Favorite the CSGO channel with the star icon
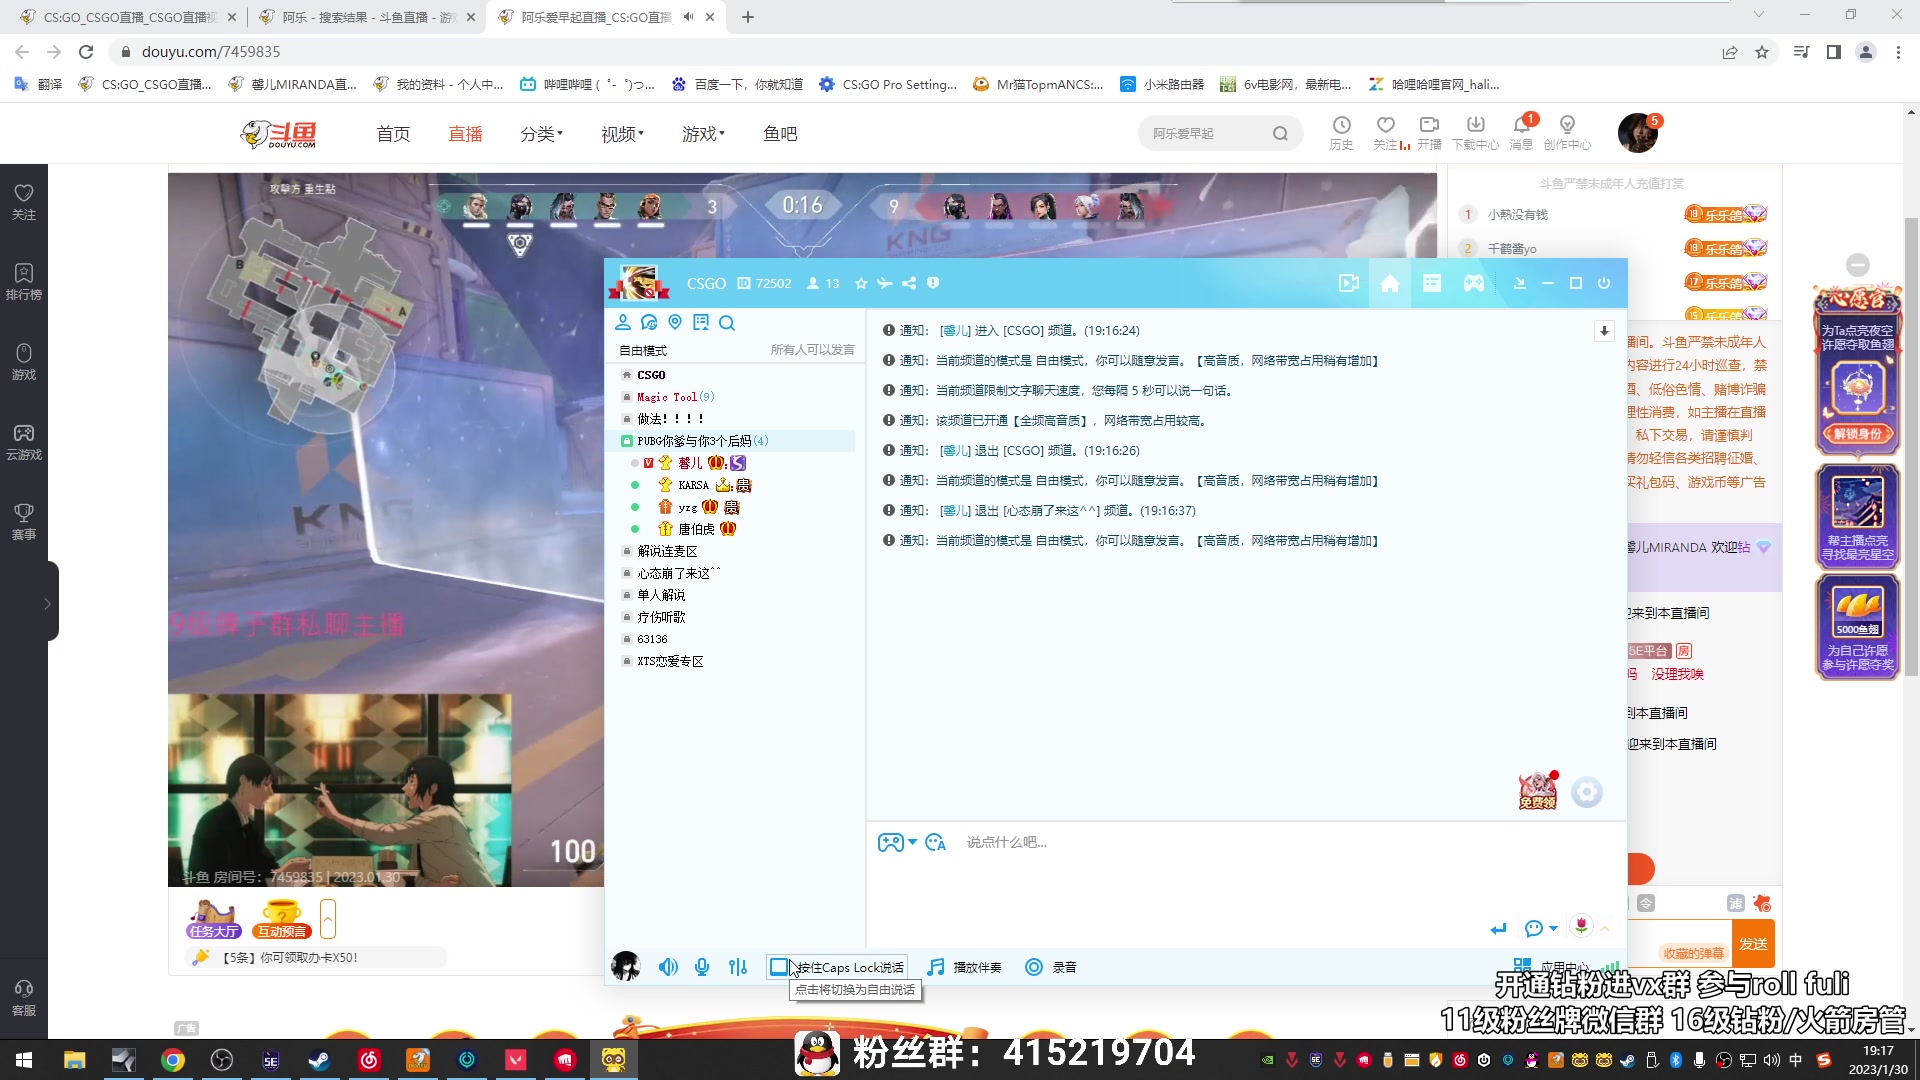The image size is (1920, 1080). tap(861, 283)
